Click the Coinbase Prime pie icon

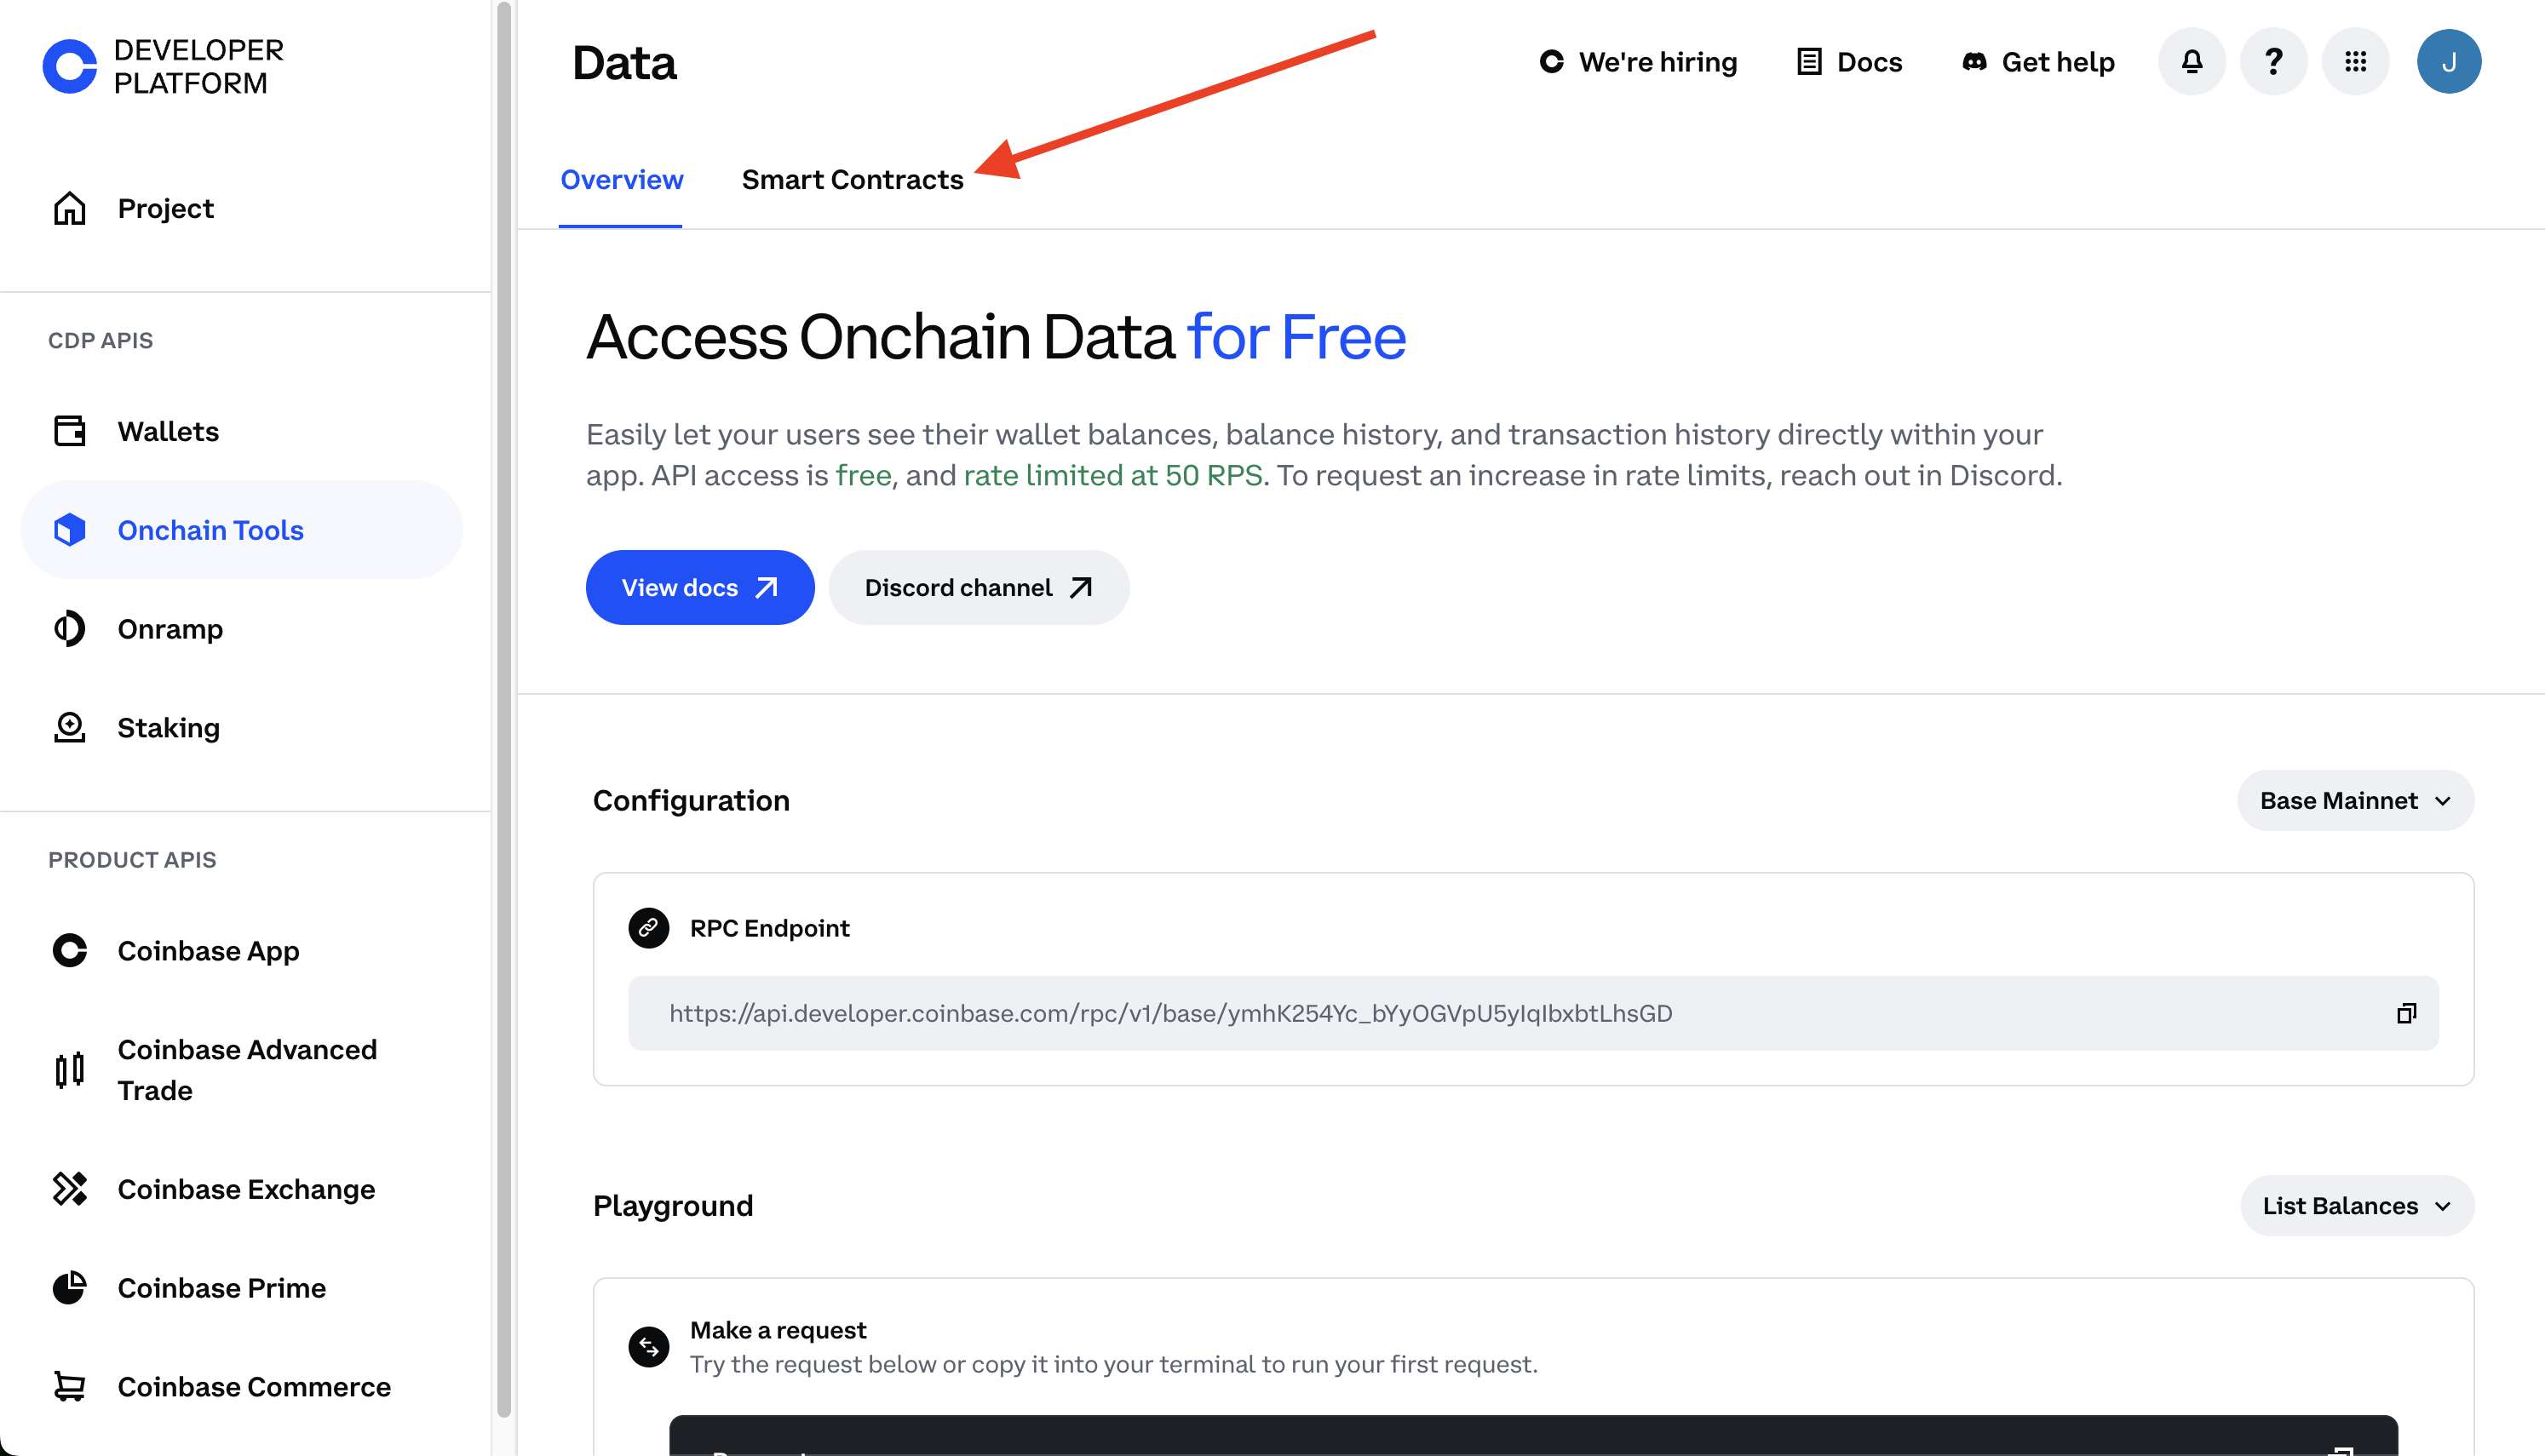69,1288
